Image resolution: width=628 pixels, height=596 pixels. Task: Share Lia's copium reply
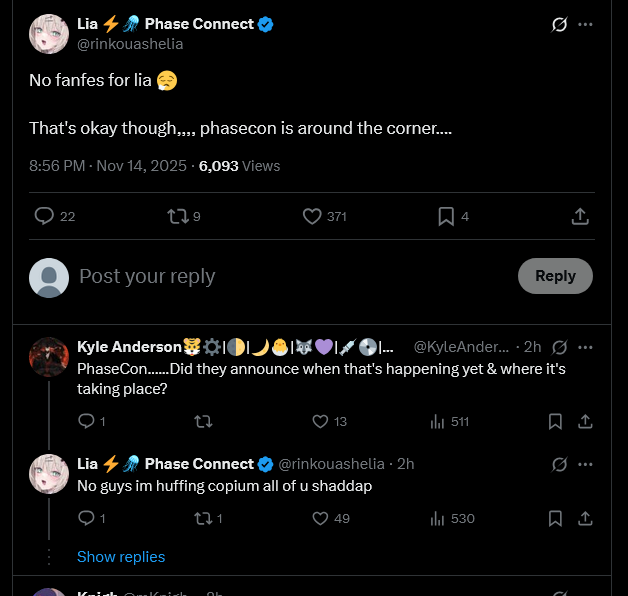click(x=585, y=519)
